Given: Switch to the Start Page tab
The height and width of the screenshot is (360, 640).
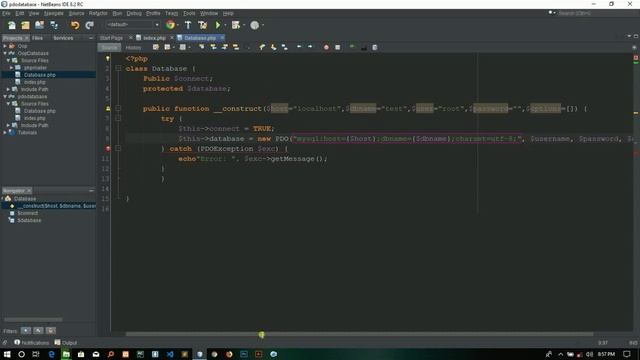Looking at the screenshot, I should [111, 38].
